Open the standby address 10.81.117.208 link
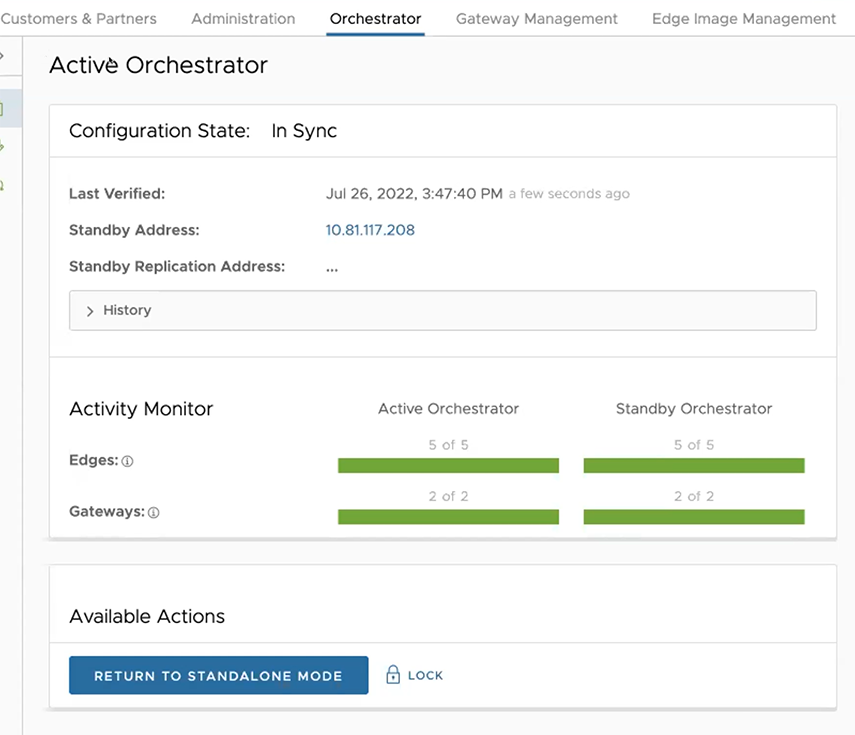Viewport: 855px width, 735px height. click(370, 229)
